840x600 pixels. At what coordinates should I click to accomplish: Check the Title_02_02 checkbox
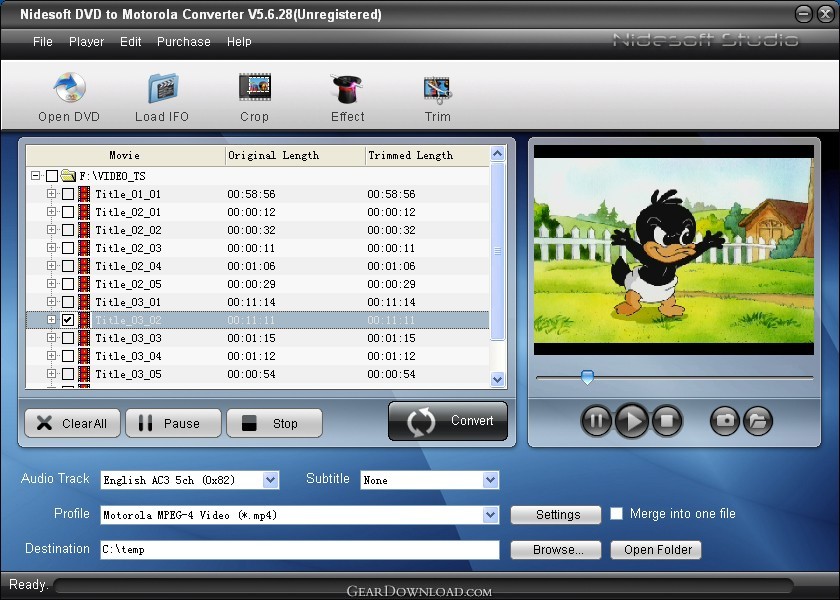click(68, 230)
